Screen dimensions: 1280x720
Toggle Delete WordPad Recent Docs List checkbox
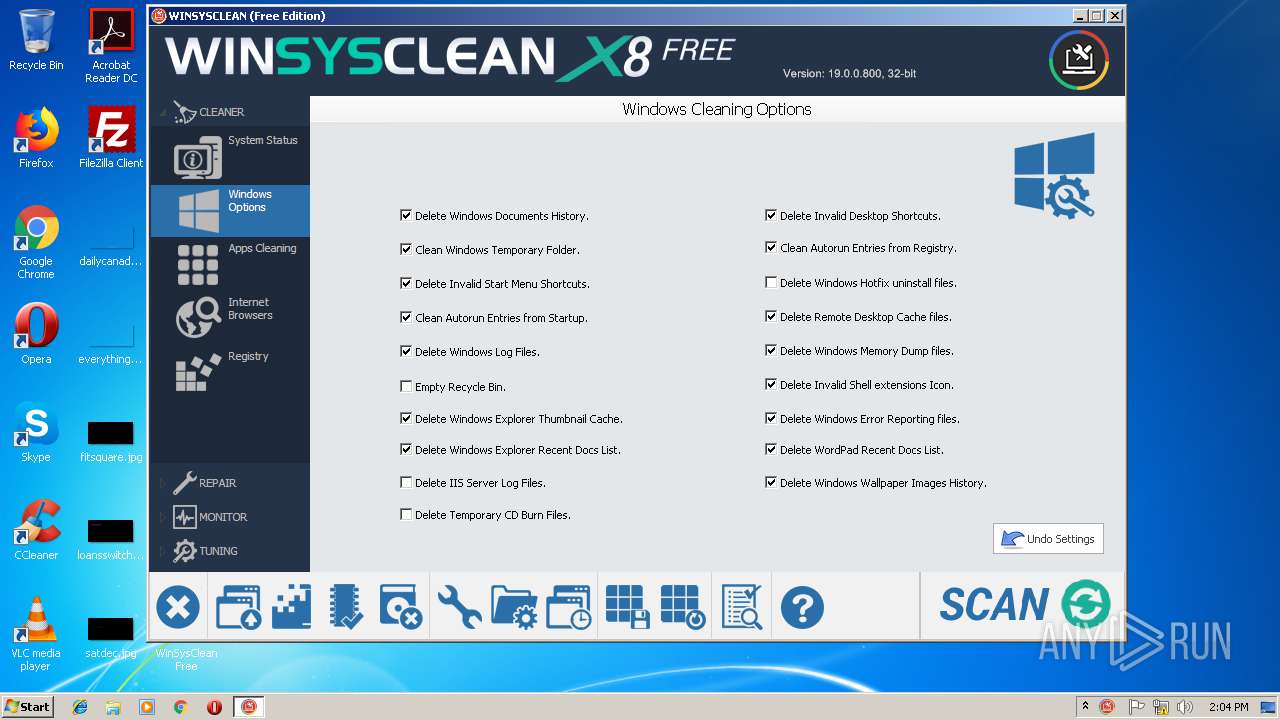[771, 449]
